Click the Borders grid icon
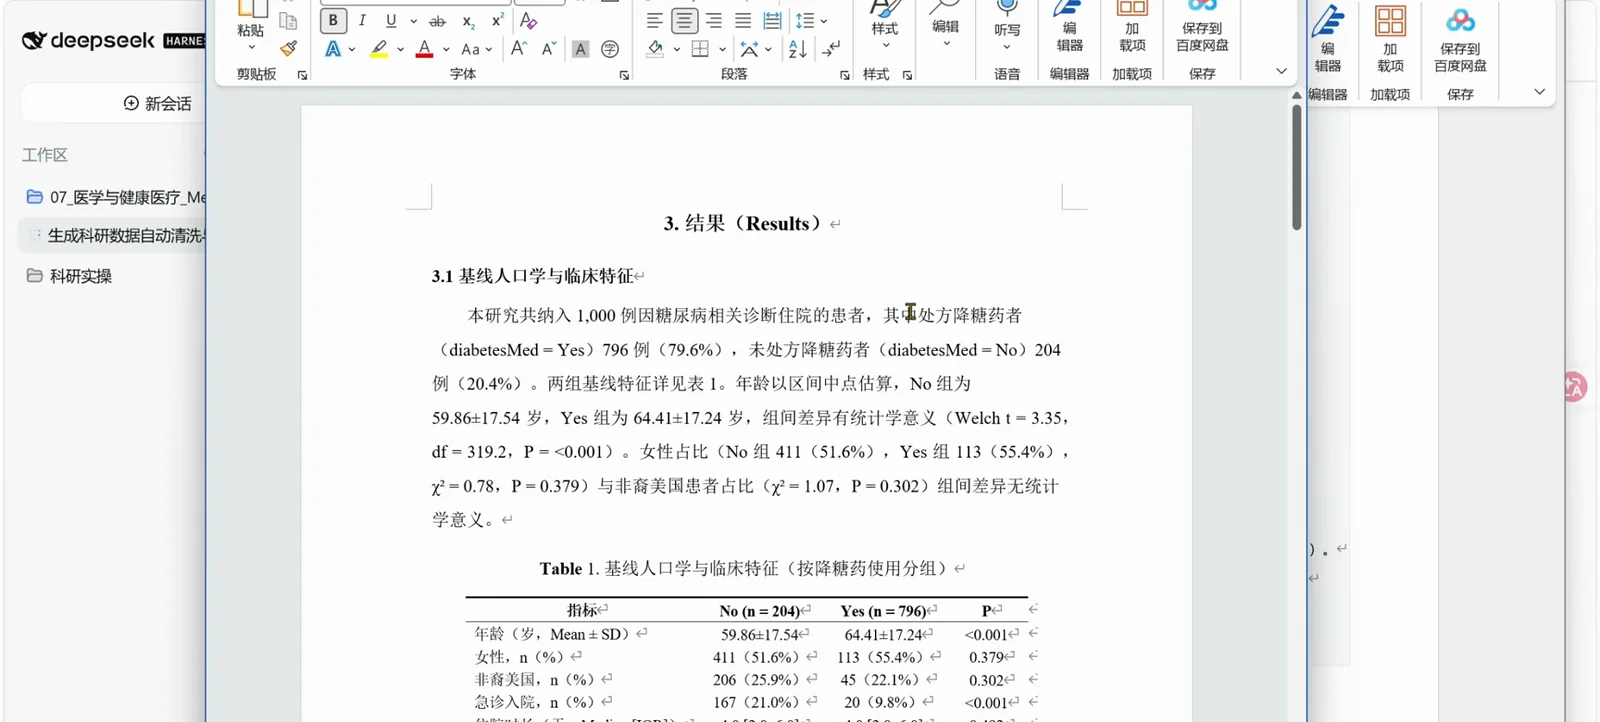 700,49
